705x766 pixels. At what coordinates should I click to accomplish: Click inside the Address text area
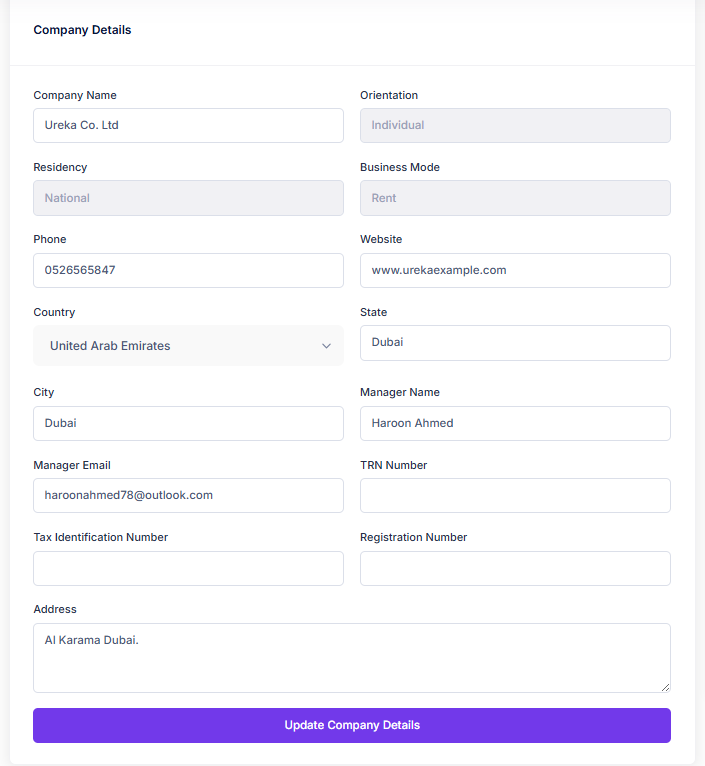pyautogui.click(x=352, y=658)
